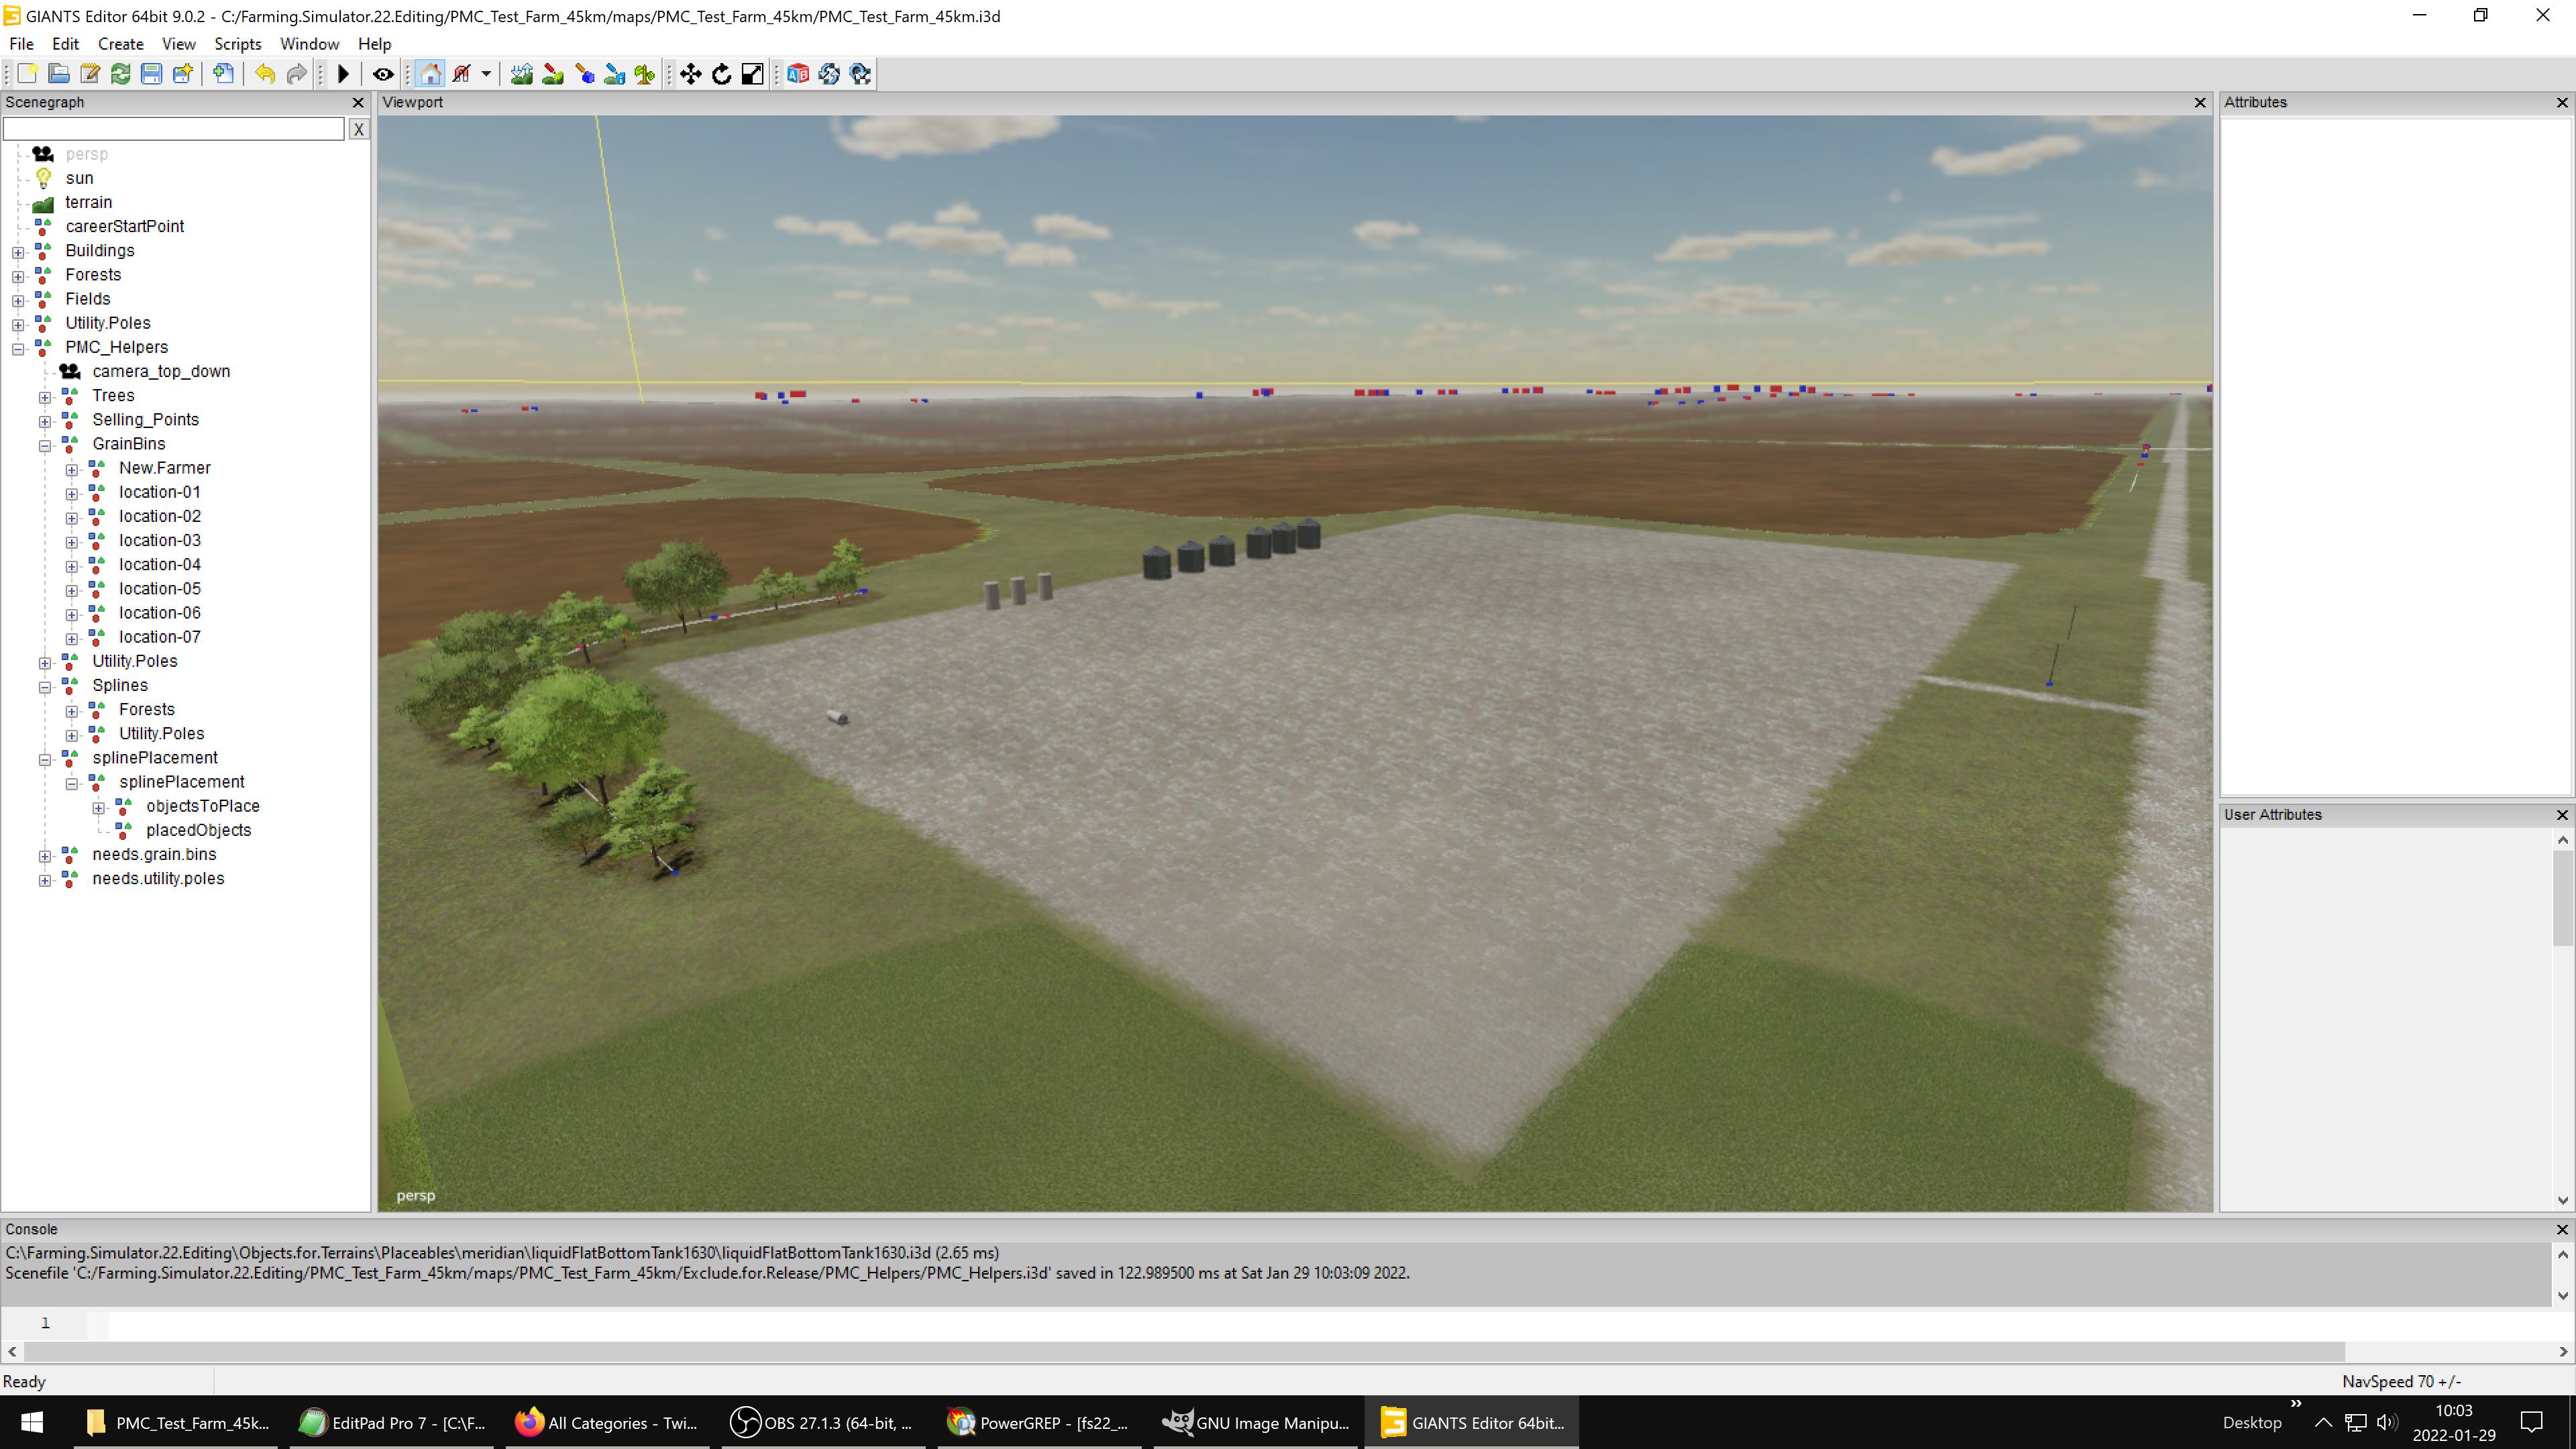Close the Scenegraph panel

(358, 102)
